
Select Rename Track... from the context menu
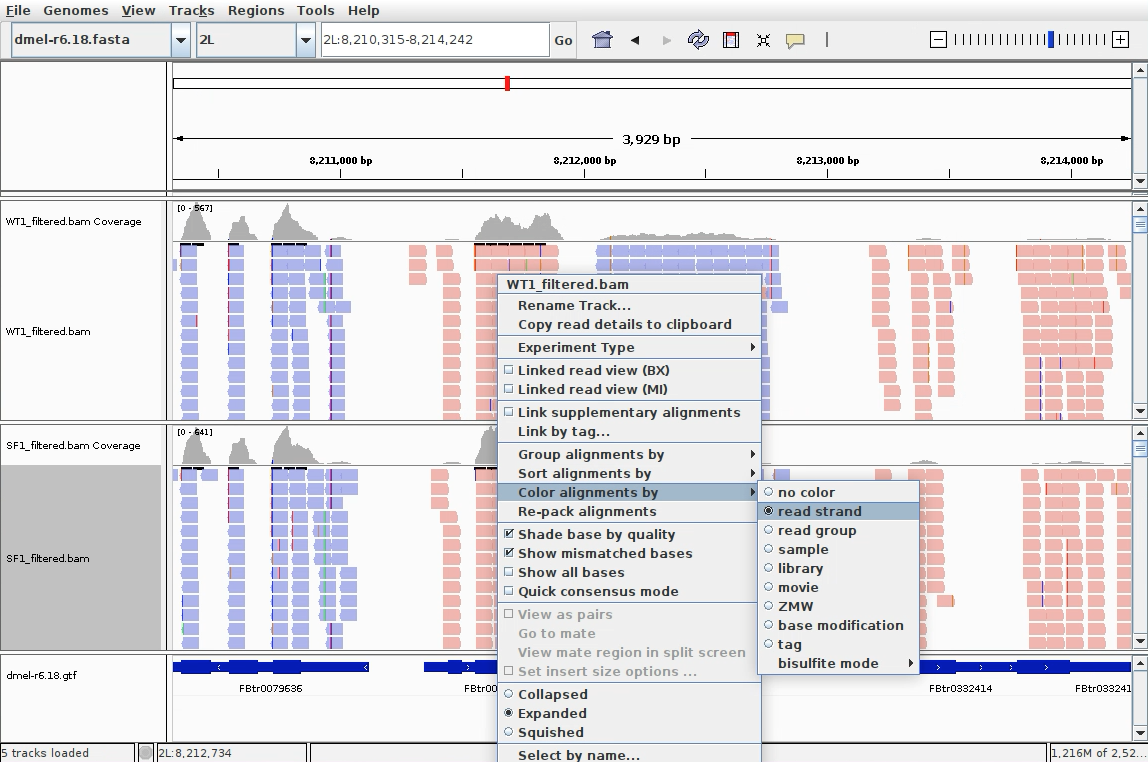(x=574, y=305)
